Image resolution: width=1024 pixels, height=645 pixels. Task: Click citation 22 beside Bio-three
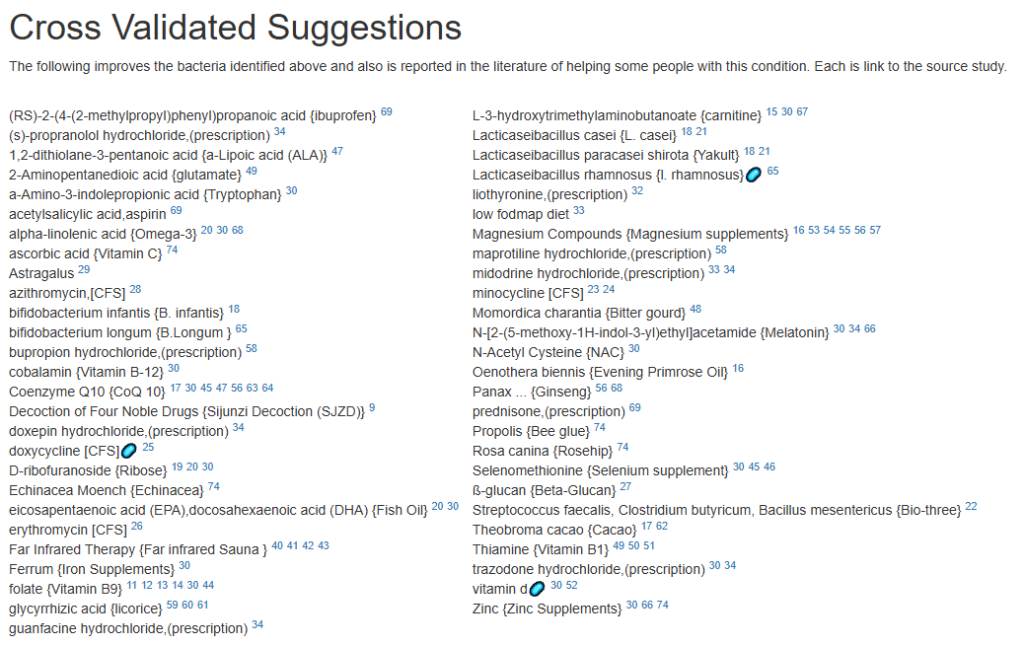tap(971, 507)
